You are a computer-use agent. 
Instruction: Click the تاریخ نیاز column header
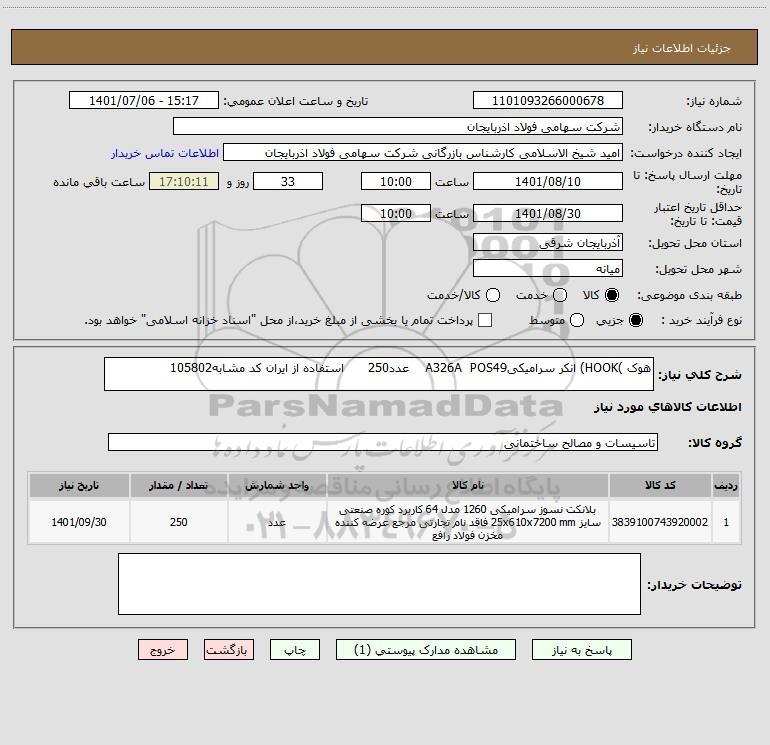(79, 485)
